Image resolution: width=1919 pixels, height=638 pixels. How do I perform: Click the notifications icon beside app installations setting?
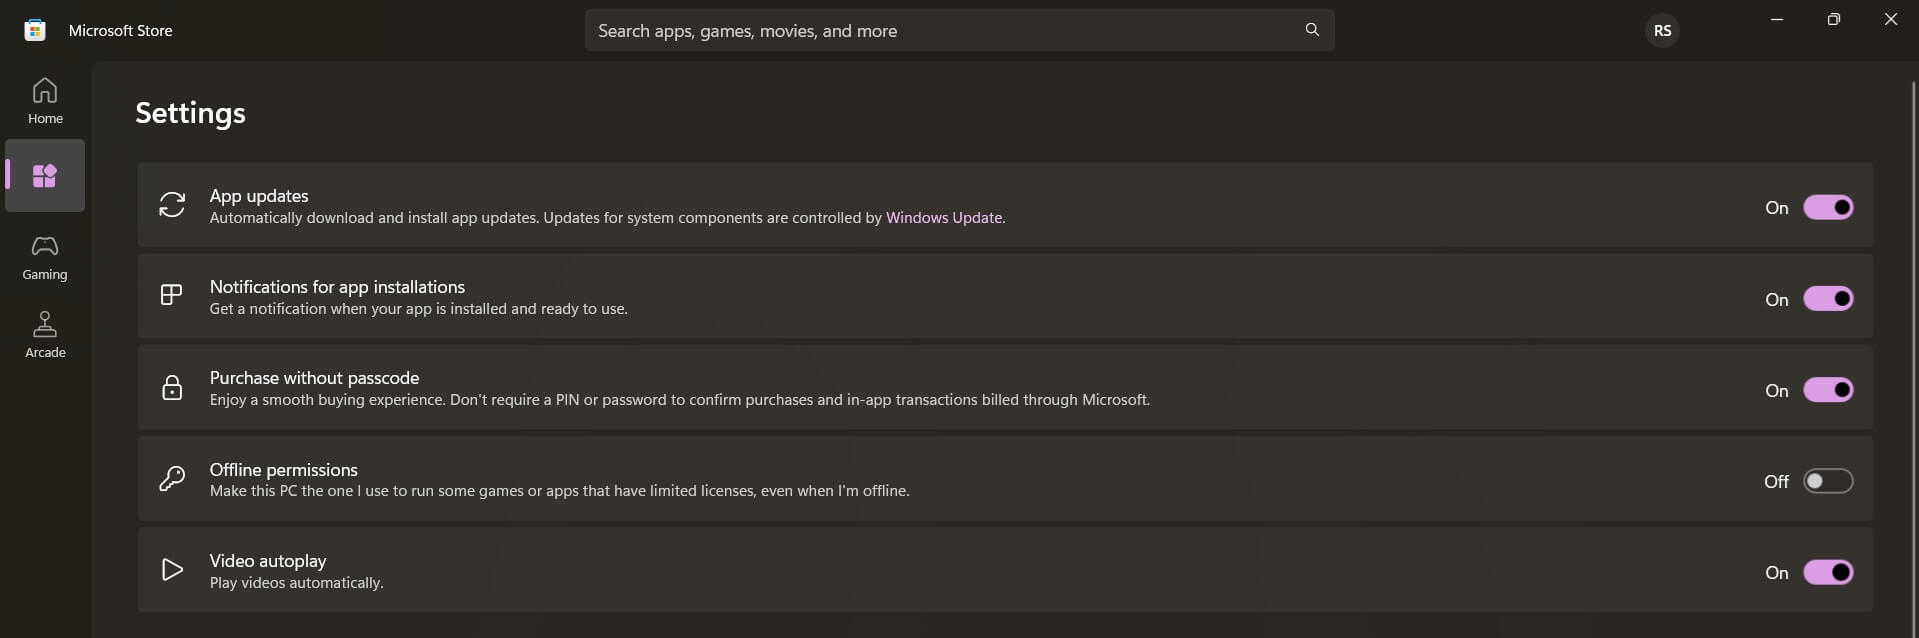(x=172, y=296)
